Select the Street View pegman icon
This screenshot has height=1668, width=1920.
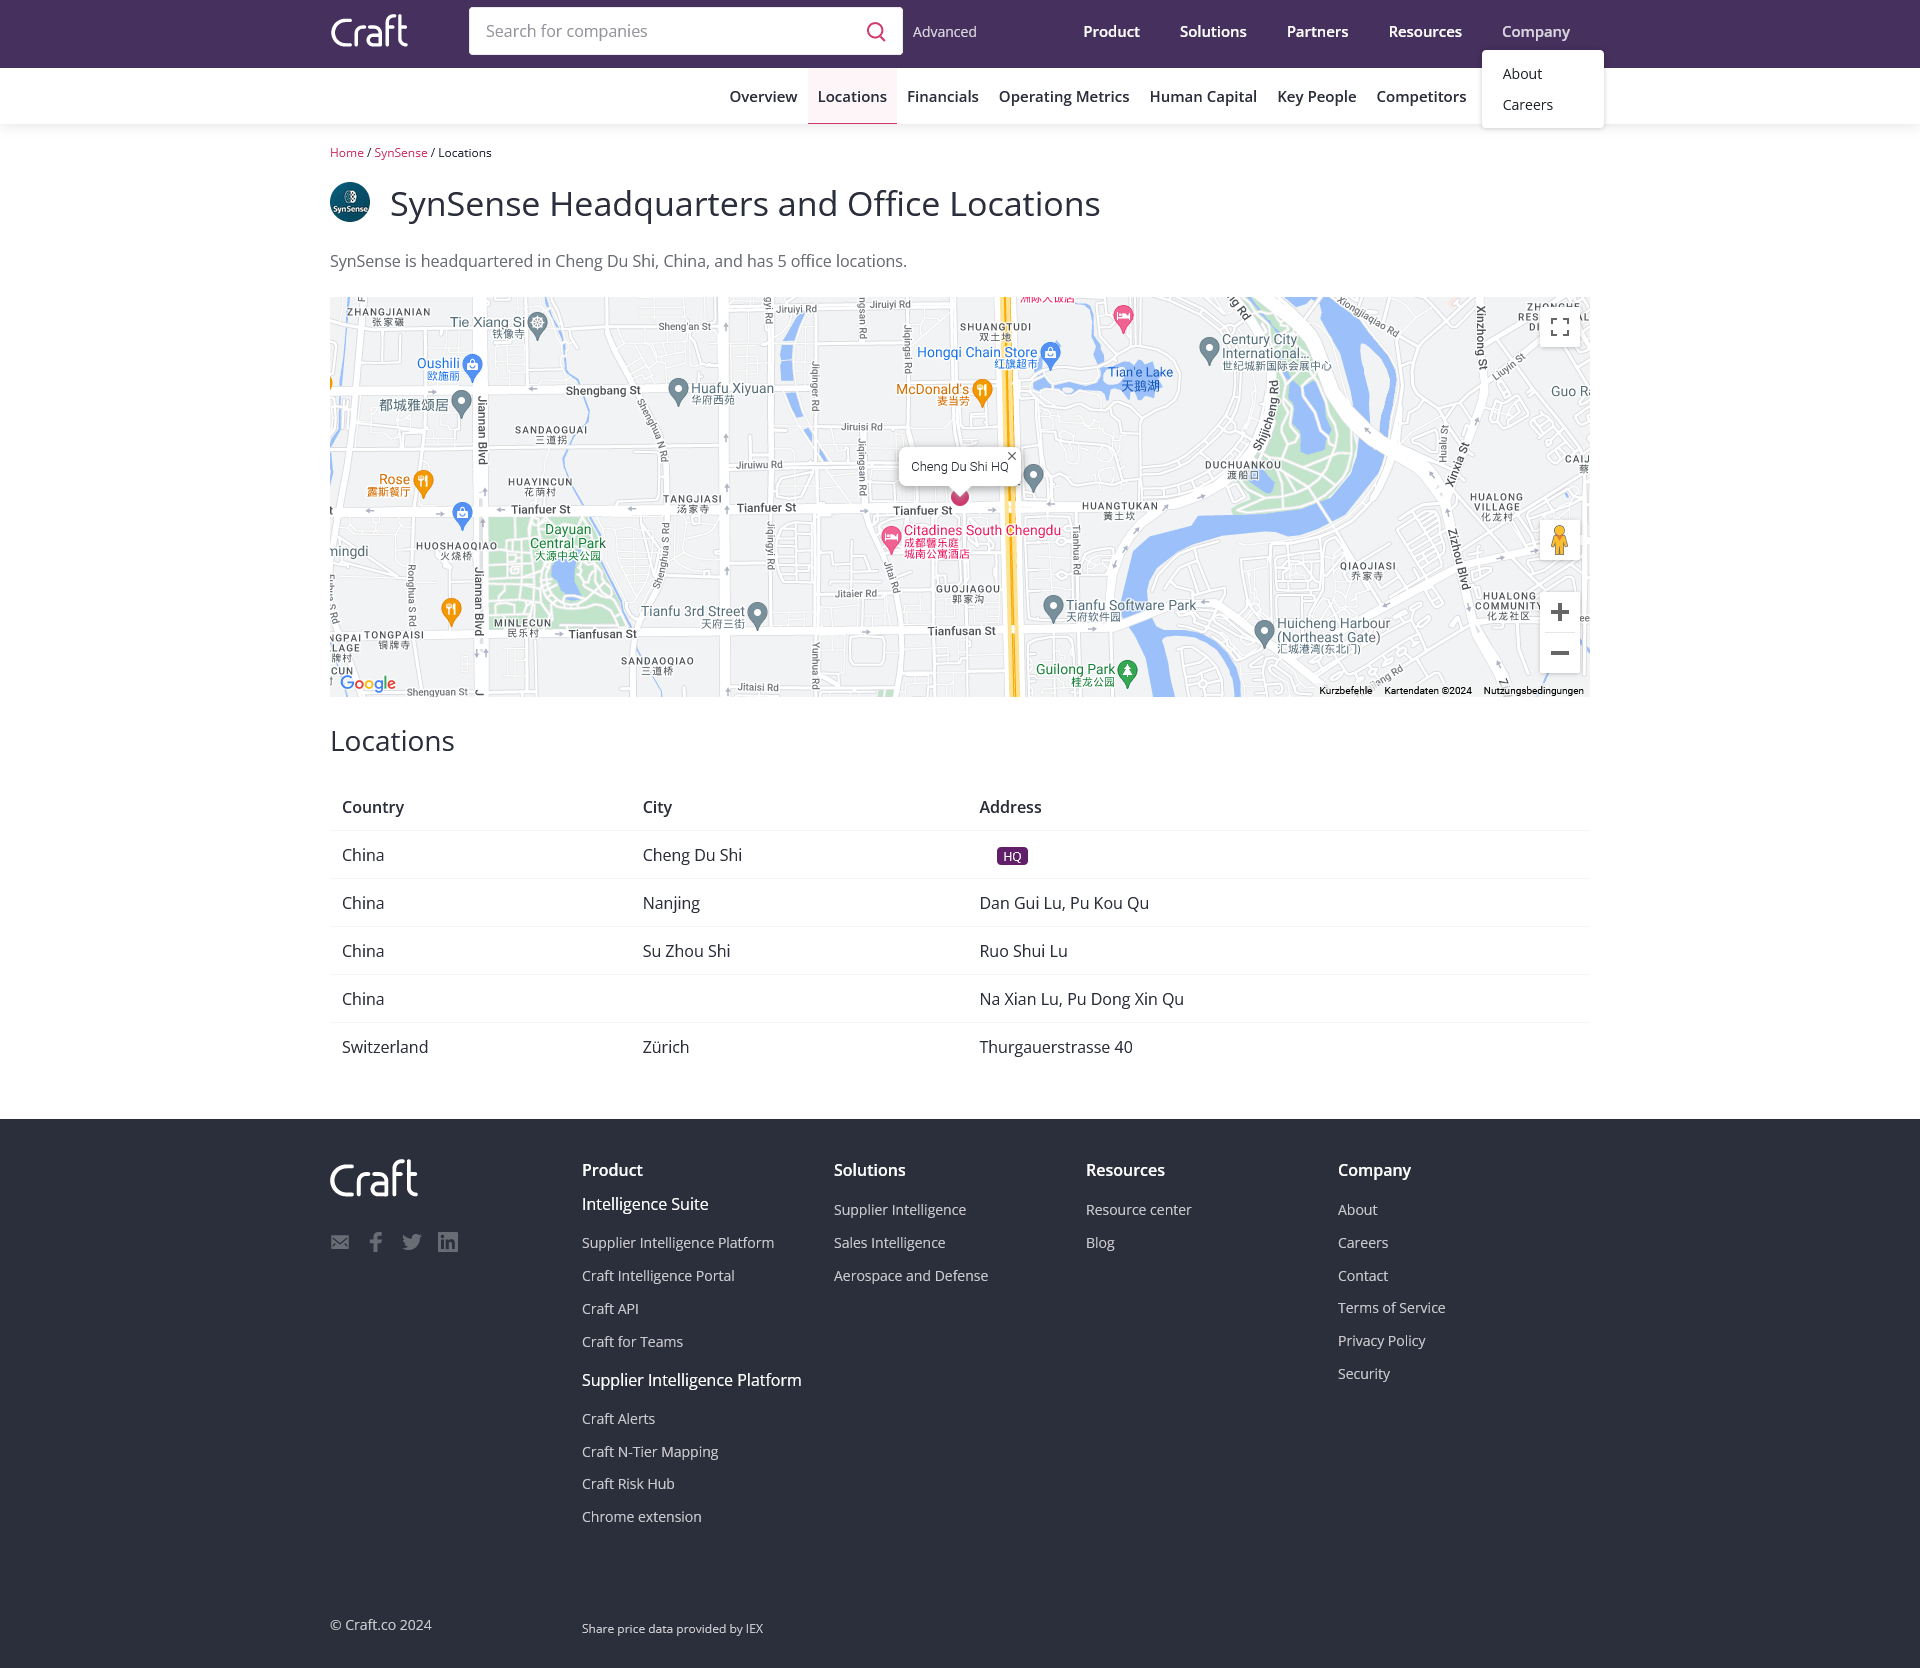tap(1559, 540)
